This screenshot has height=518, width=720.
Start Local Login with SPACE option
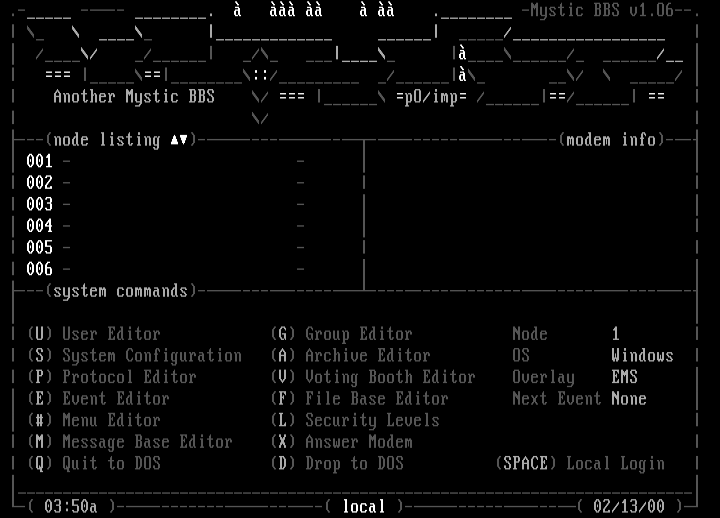click(580, 463)
